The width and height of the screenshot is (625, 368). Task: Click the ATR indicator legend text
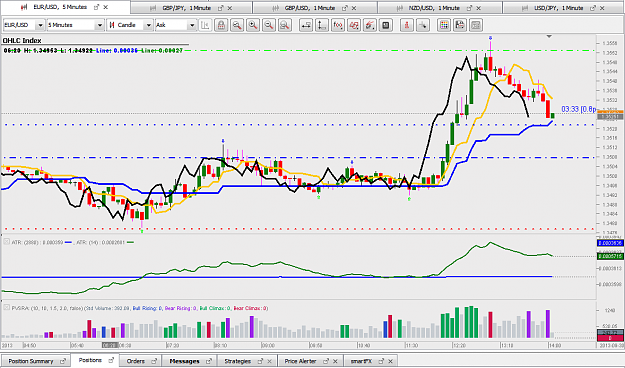(73, 242)
